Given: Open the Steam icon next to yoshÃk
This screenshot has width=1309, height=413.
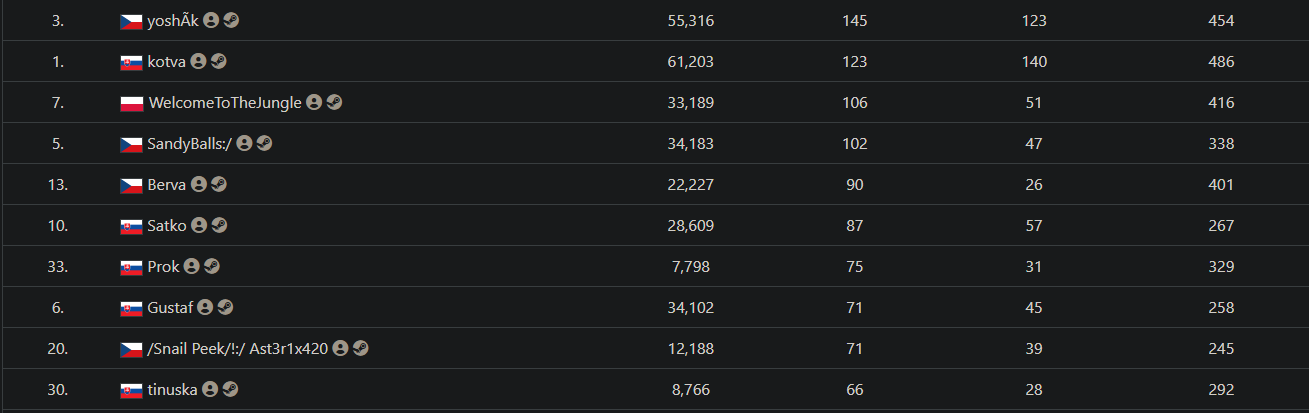Looking at the screenshot, I should pyautogui.click(x=231, y=21).
